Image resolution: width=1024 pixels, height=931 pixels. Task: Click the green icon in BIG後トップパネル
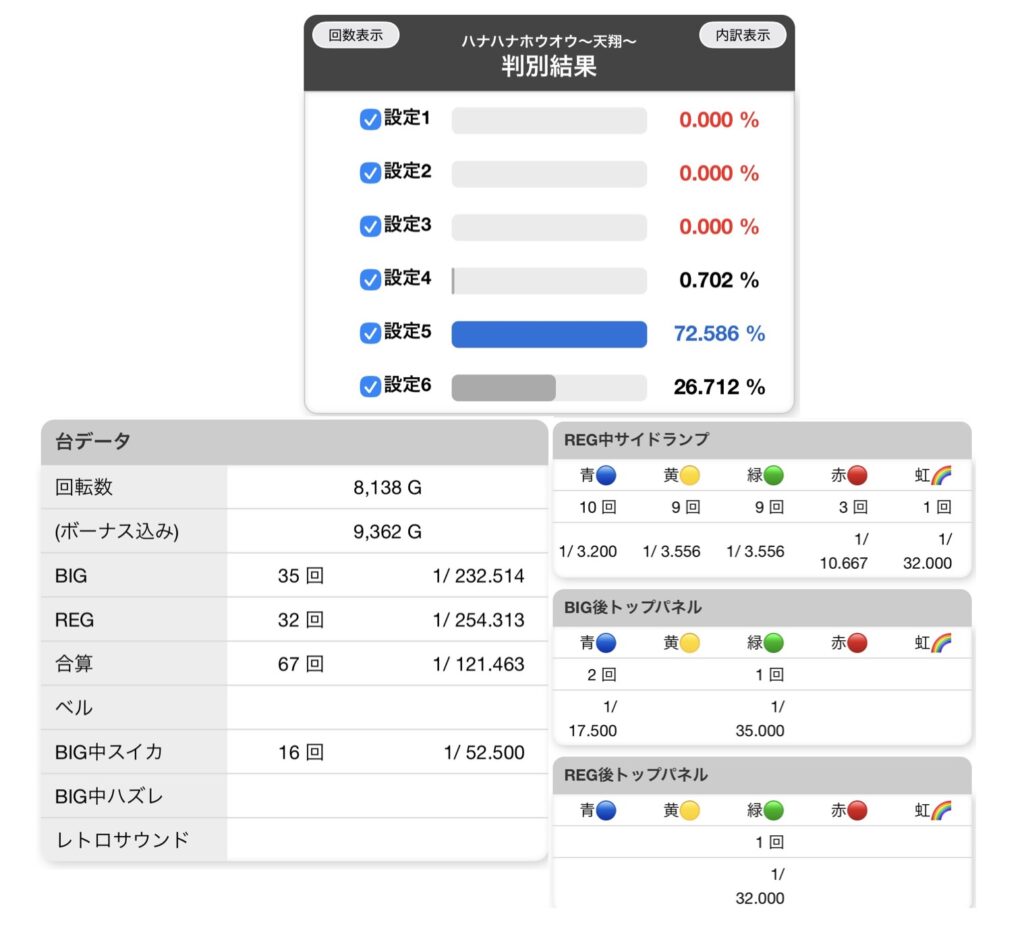click(774, 643)
